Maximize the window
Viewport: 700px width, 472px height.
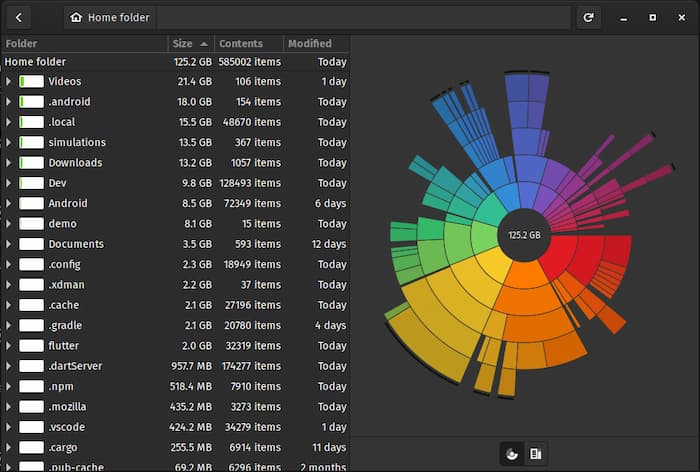[x=652, y=17]
